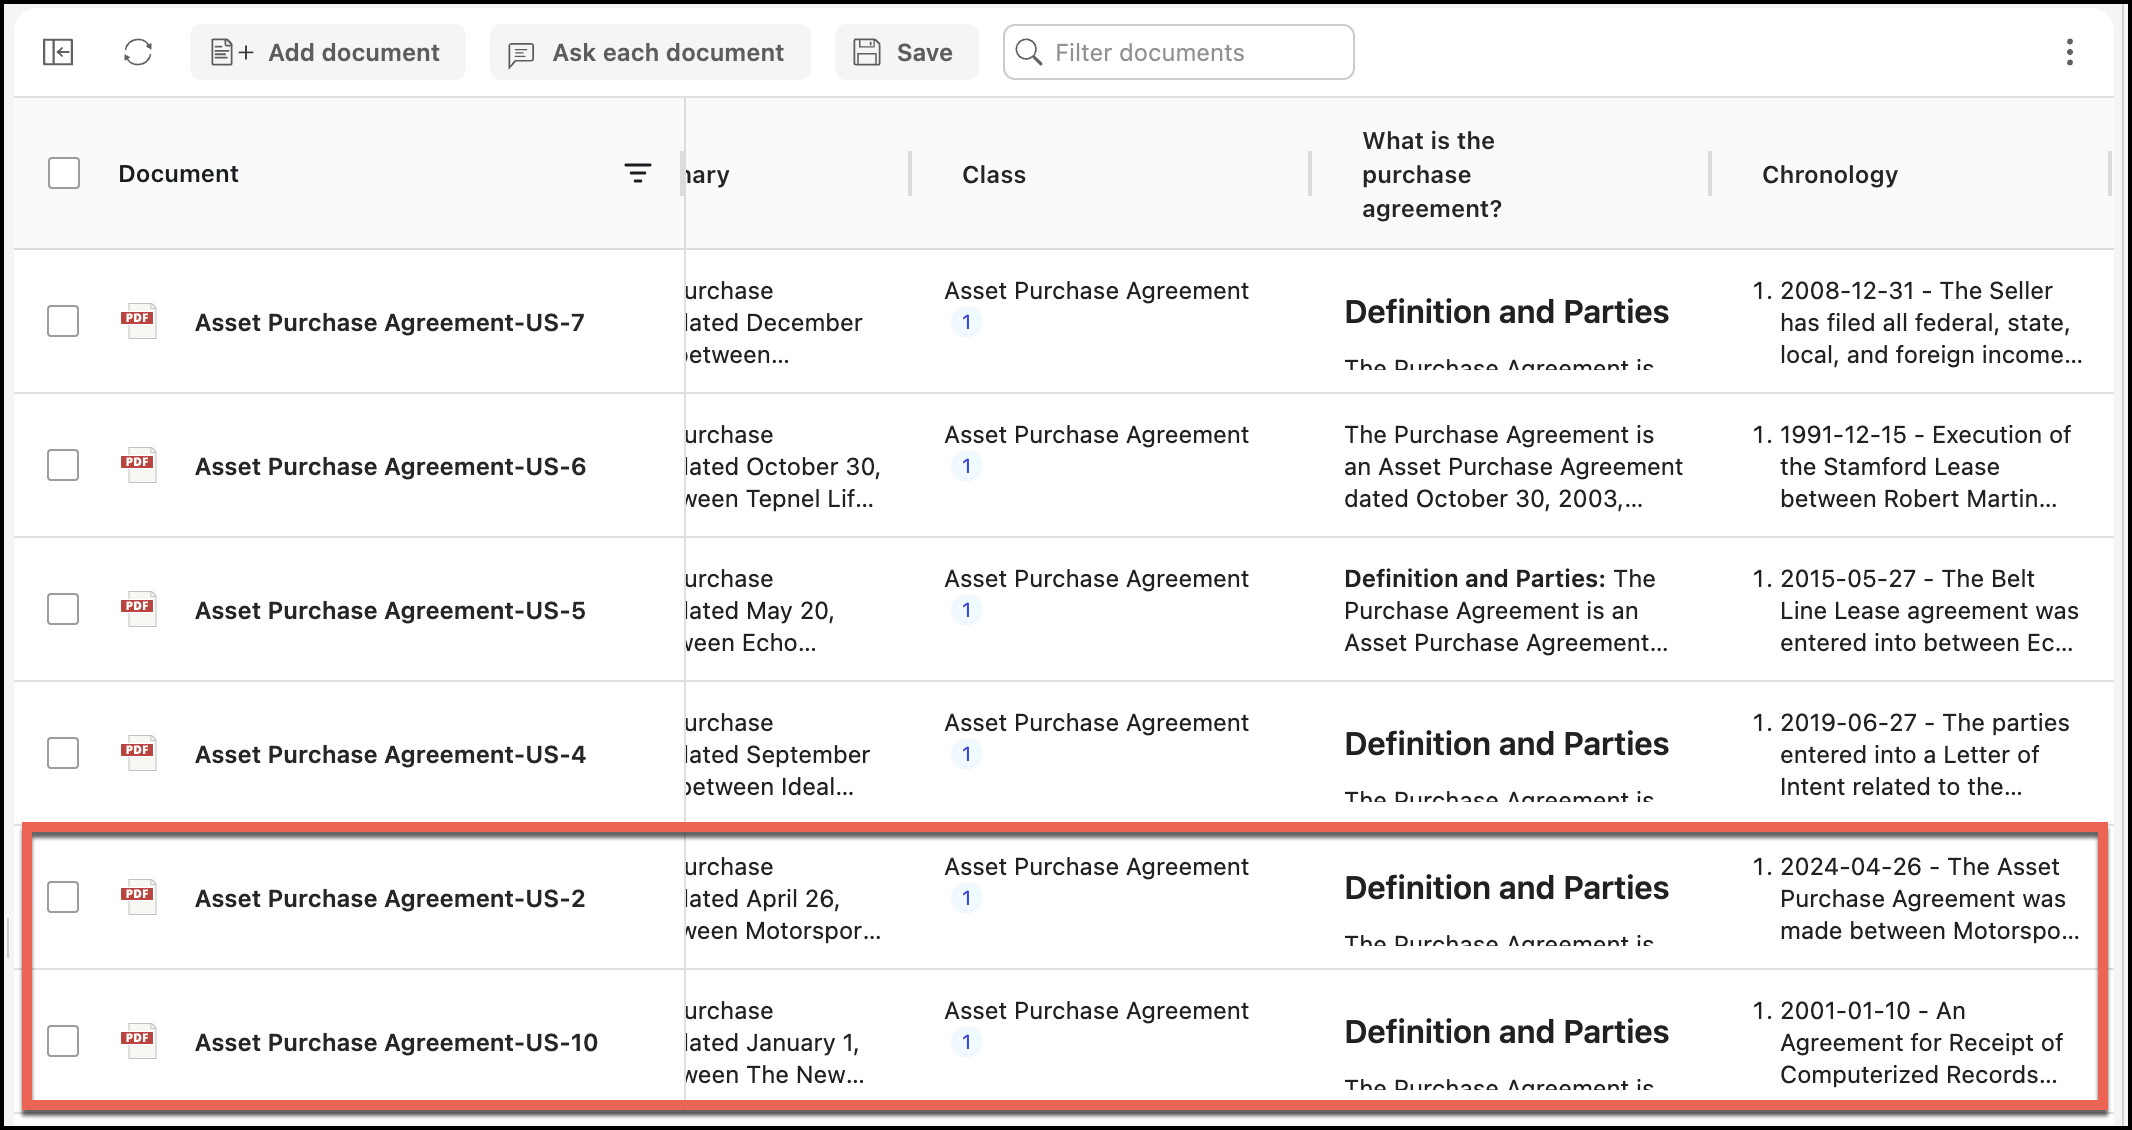Click citation badge 1 in US-2 Class cell
Viewport: 2132px width, 1130px height.
click(966, 899)
